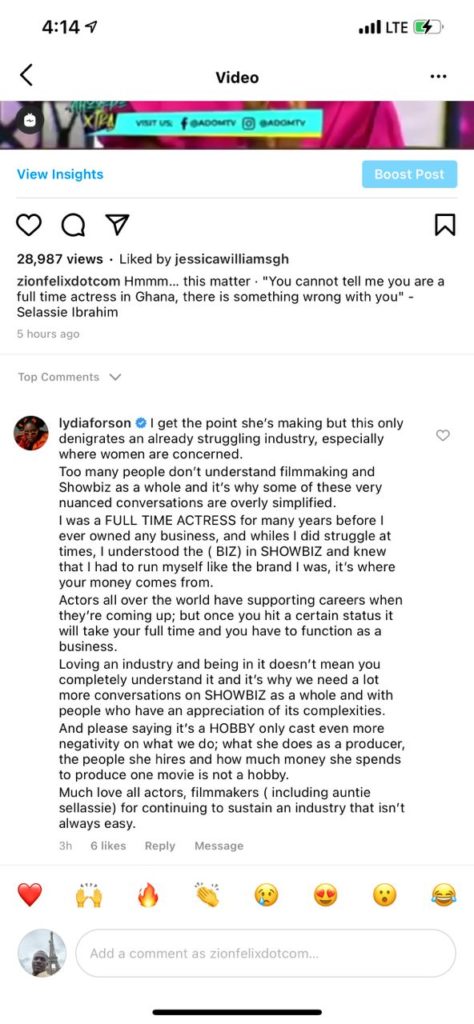Tap the back arrow icon
The image size is (474, 1024).
(26, 76)
